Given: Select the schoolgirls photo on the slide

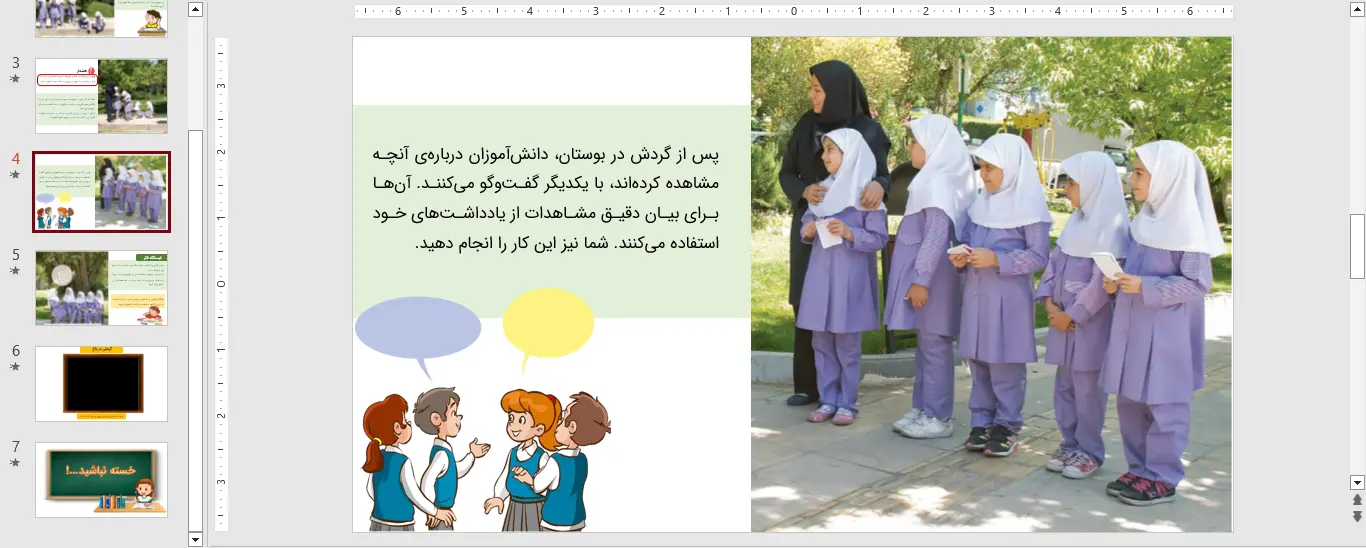Looking at the screenshot, I should [991, 284].
